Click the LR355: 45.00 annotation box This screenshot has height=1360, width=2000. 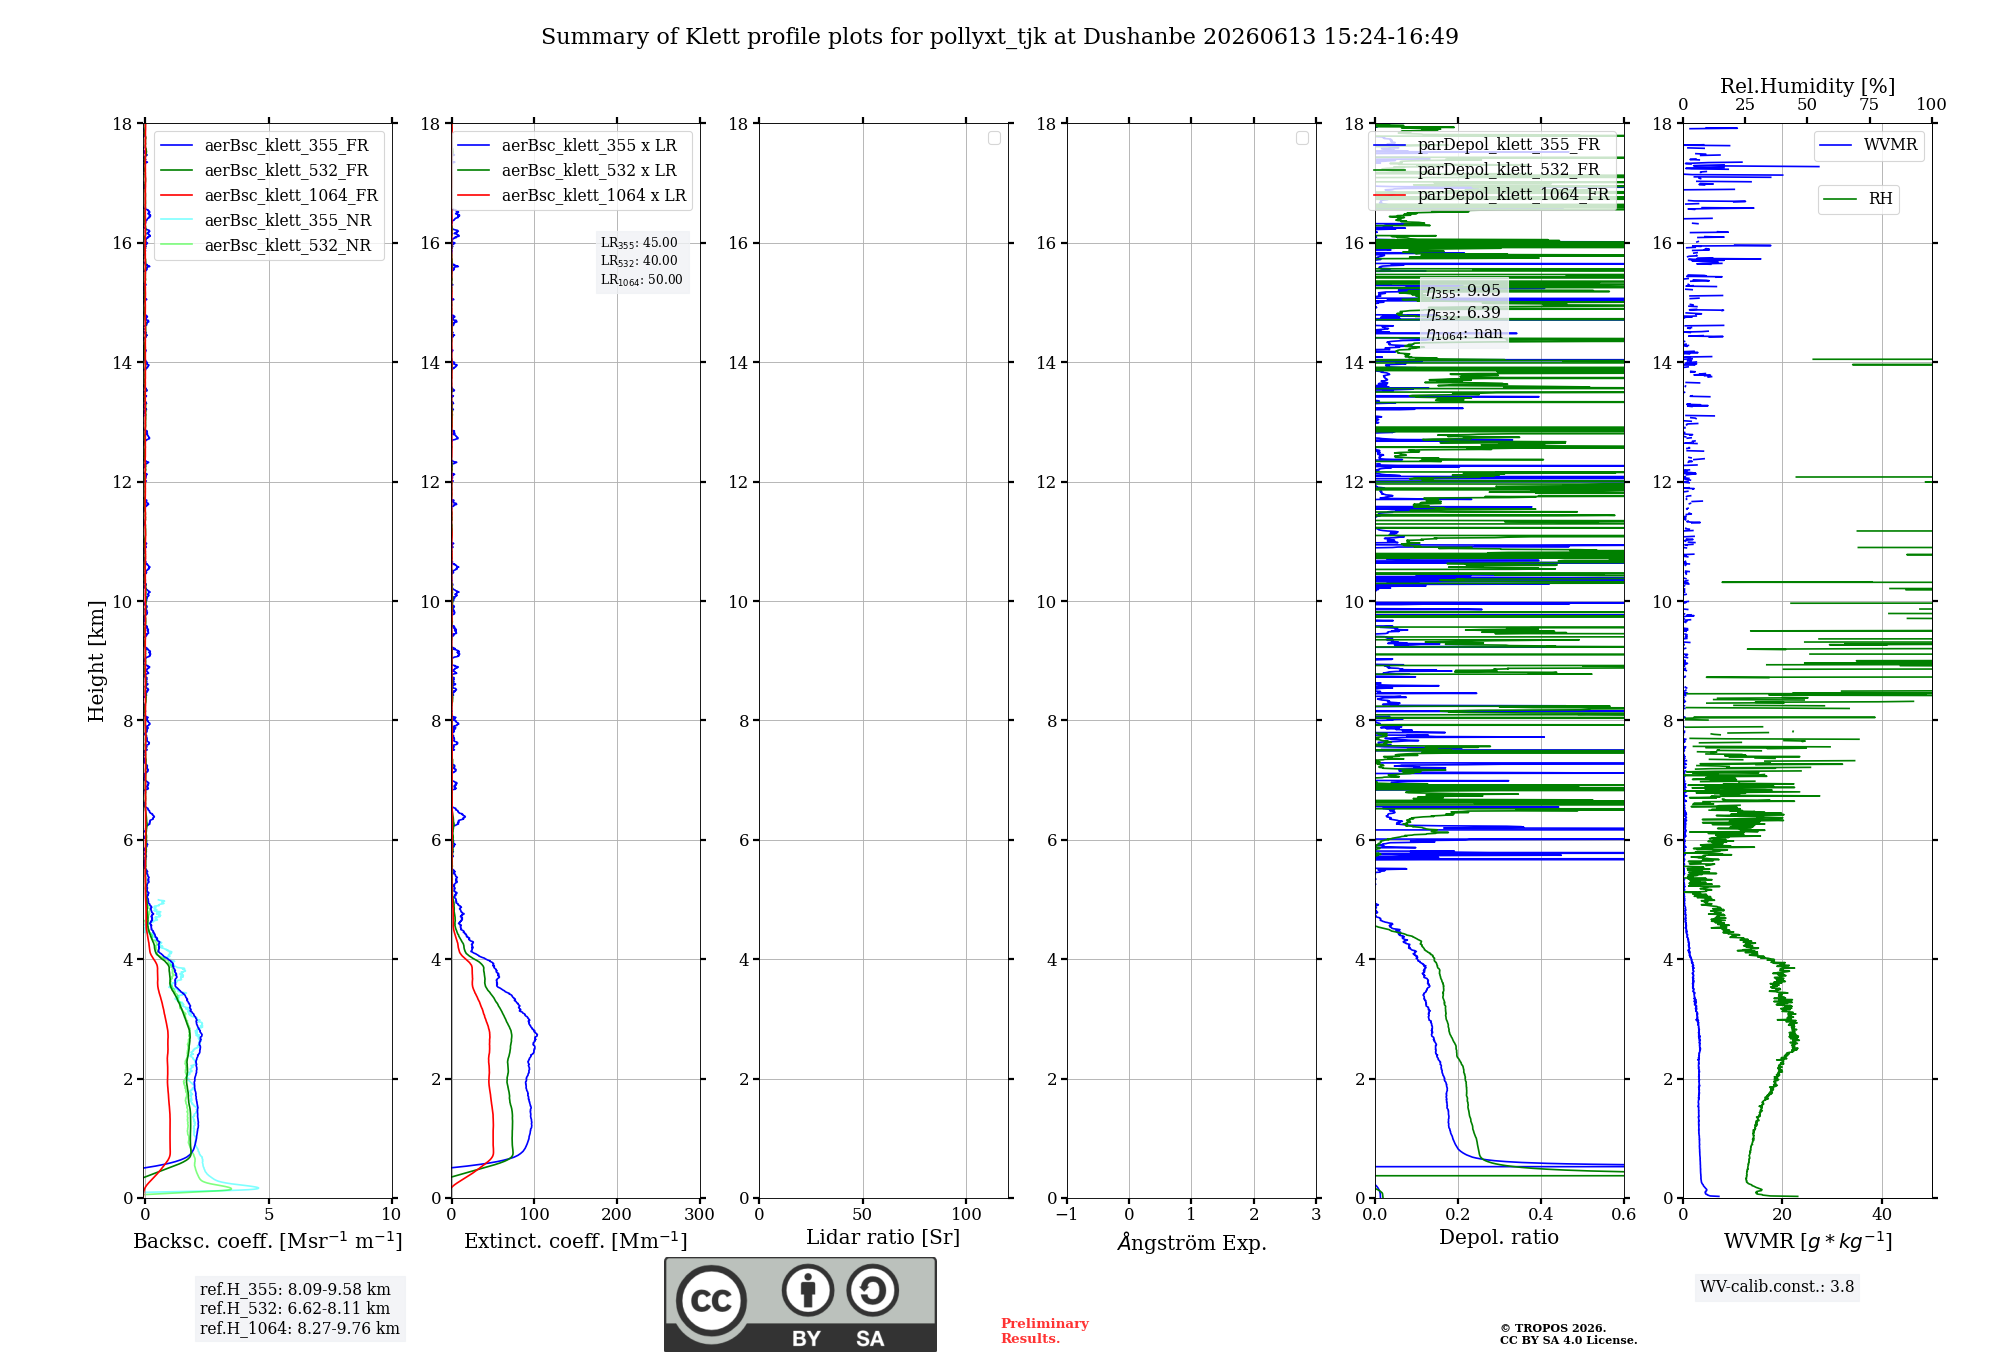[642, 261]
